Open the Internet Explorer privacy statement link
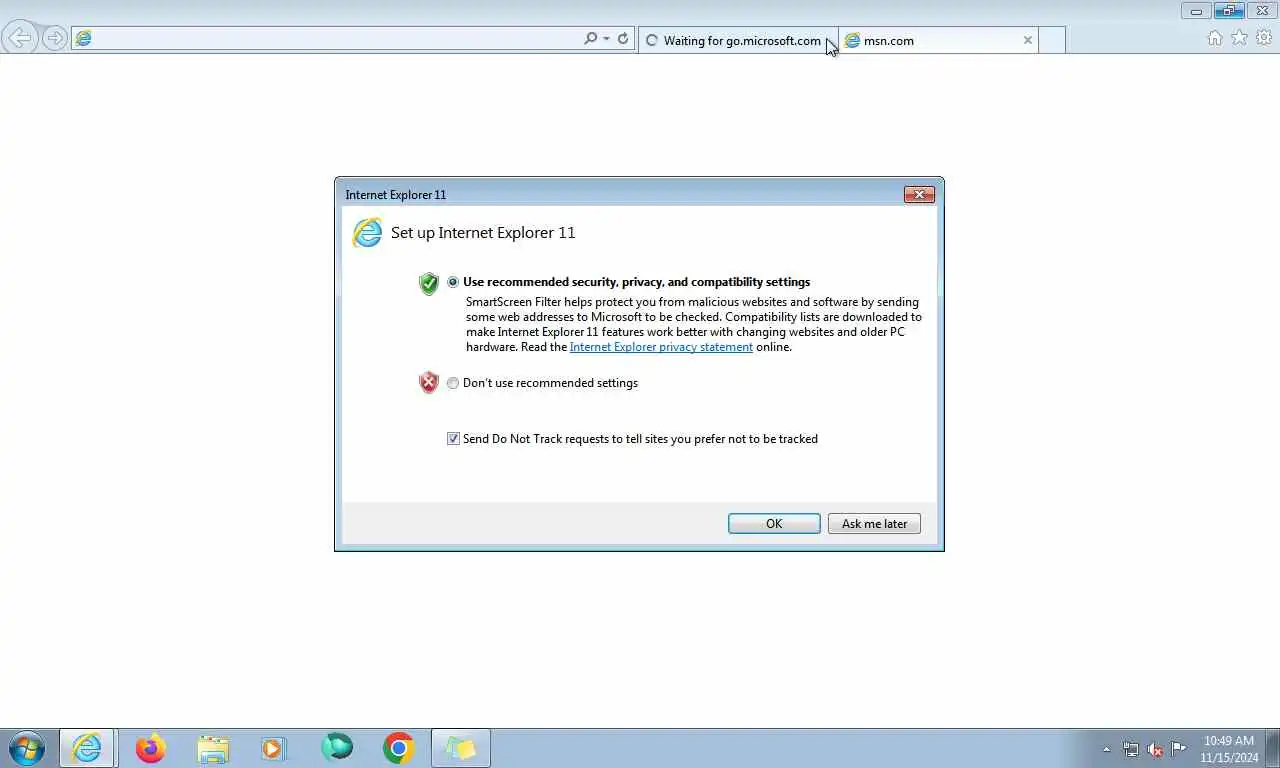This screenshot has width=1280, height=768. point(661,347)
